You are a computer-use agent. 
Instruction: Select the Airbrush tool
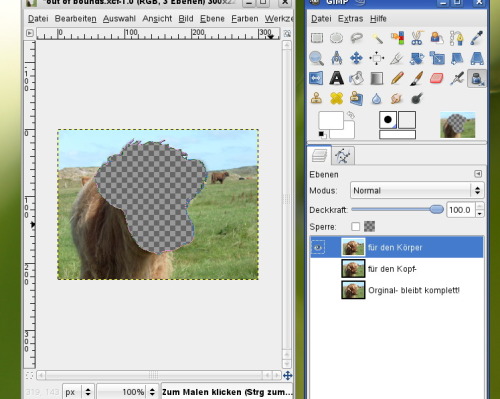(457, 79)
